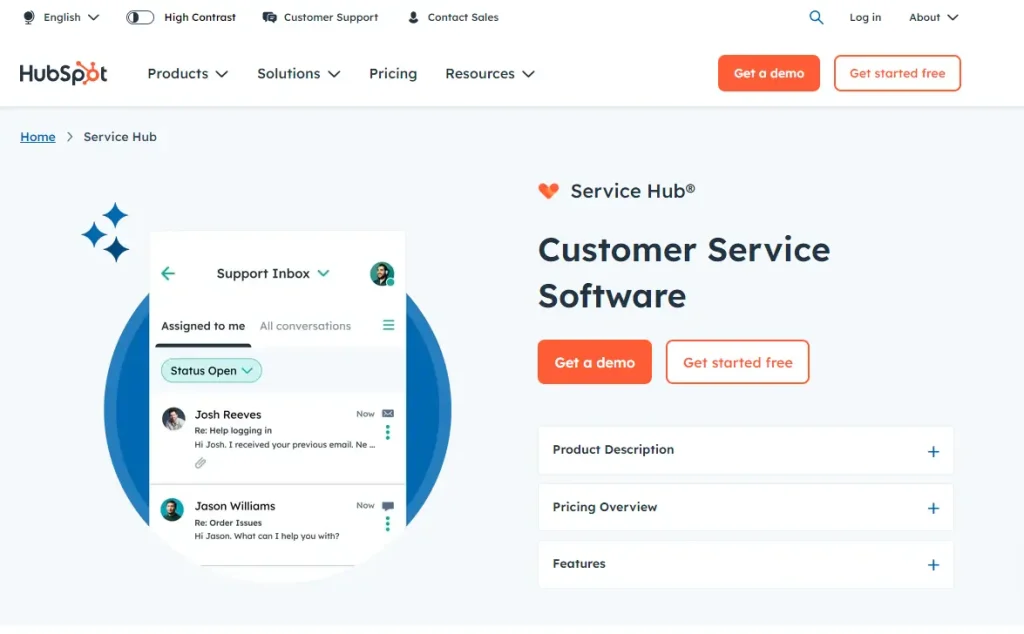The width and height of the screenshot is (1024, 634).
Task: Click the back arrow in Support Inbox
Action: coord(168,272)
